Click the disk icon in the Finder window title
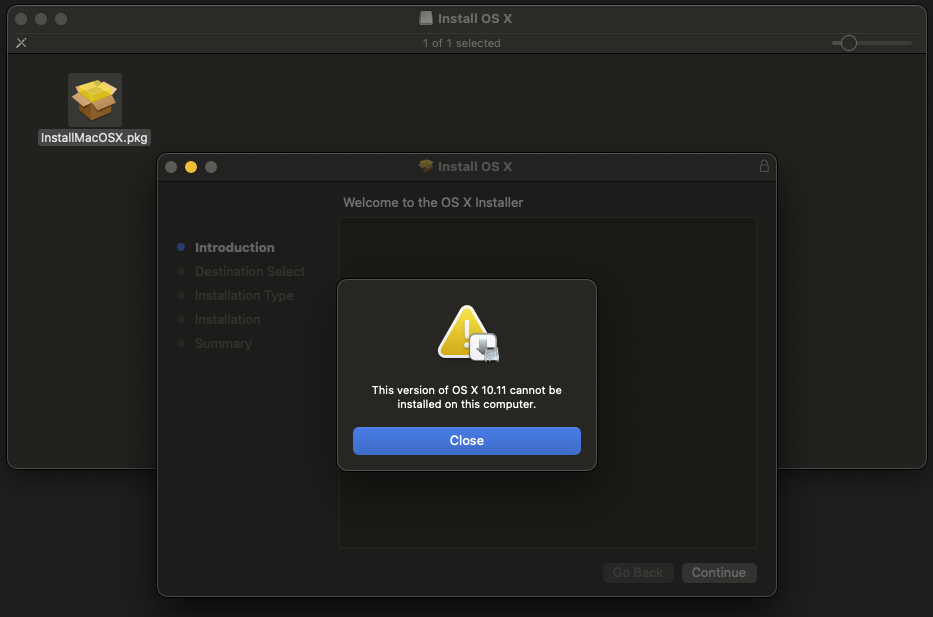The image size is (933, 617). point(425,17)
